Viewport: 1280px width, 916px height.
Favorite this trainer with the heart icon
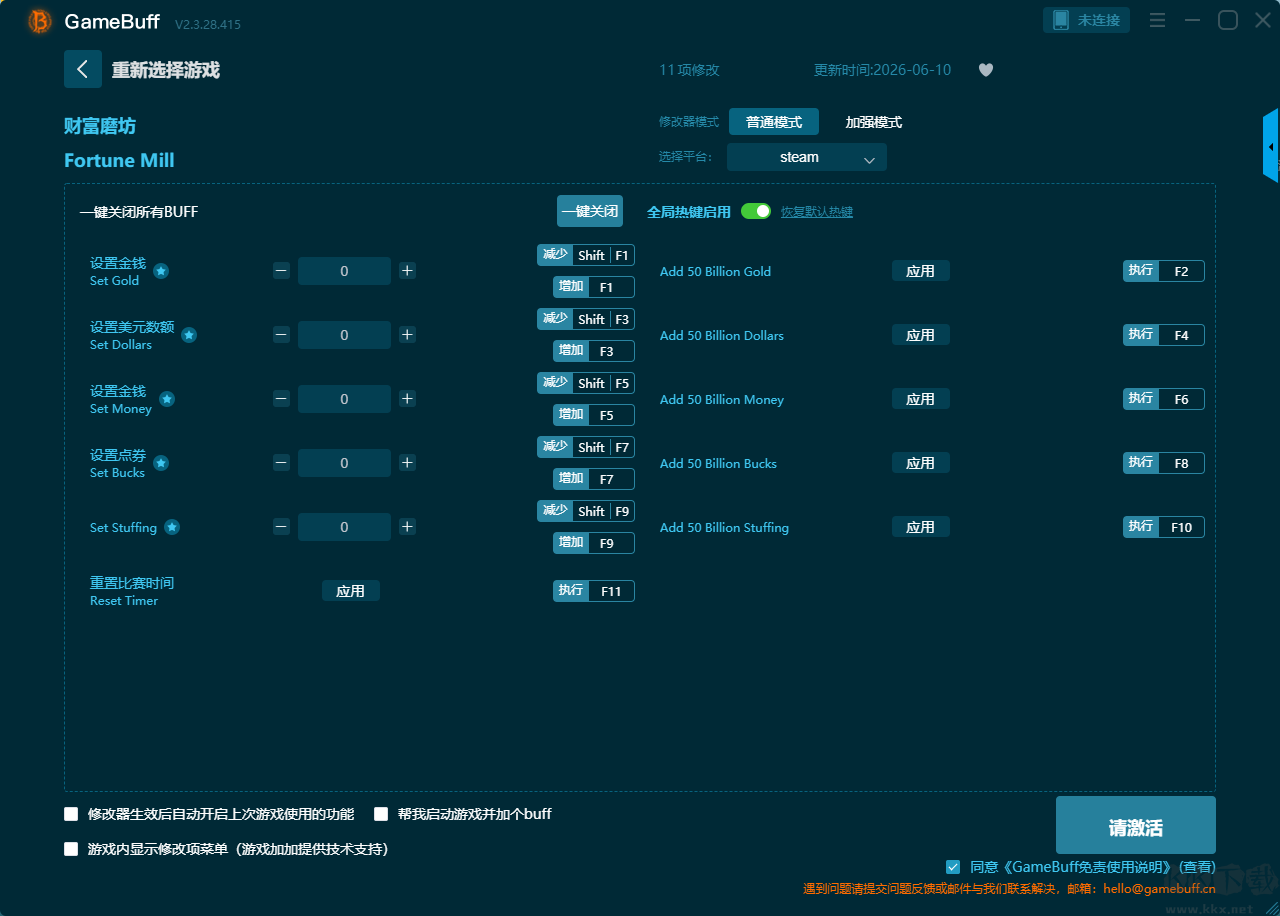(986, 70)
